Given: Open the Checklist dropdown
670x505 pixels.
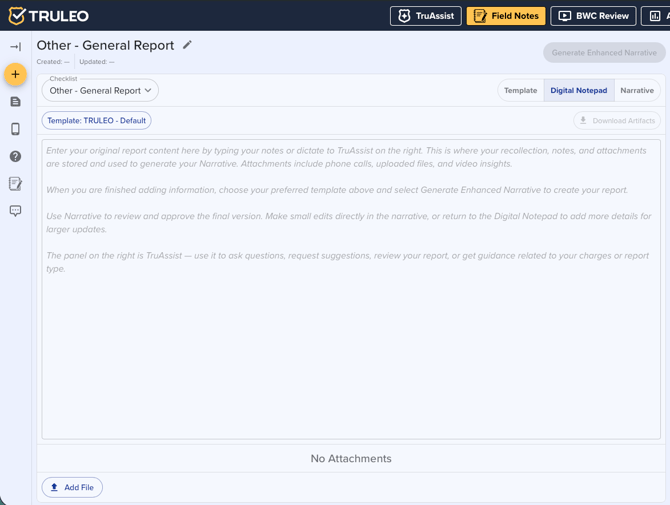Looking at the screenshot, I should [100, 91].
